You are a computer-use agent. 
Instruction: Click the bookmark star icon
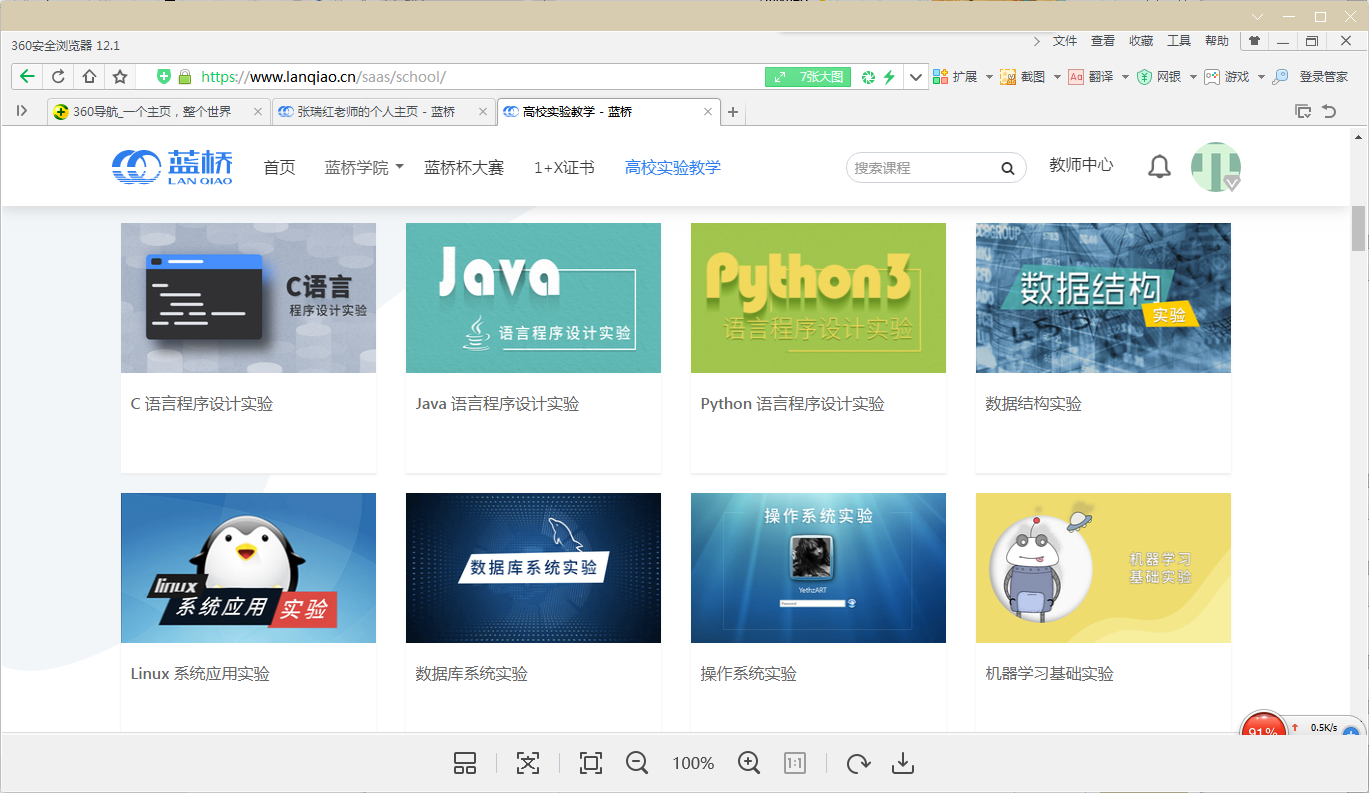120,77
